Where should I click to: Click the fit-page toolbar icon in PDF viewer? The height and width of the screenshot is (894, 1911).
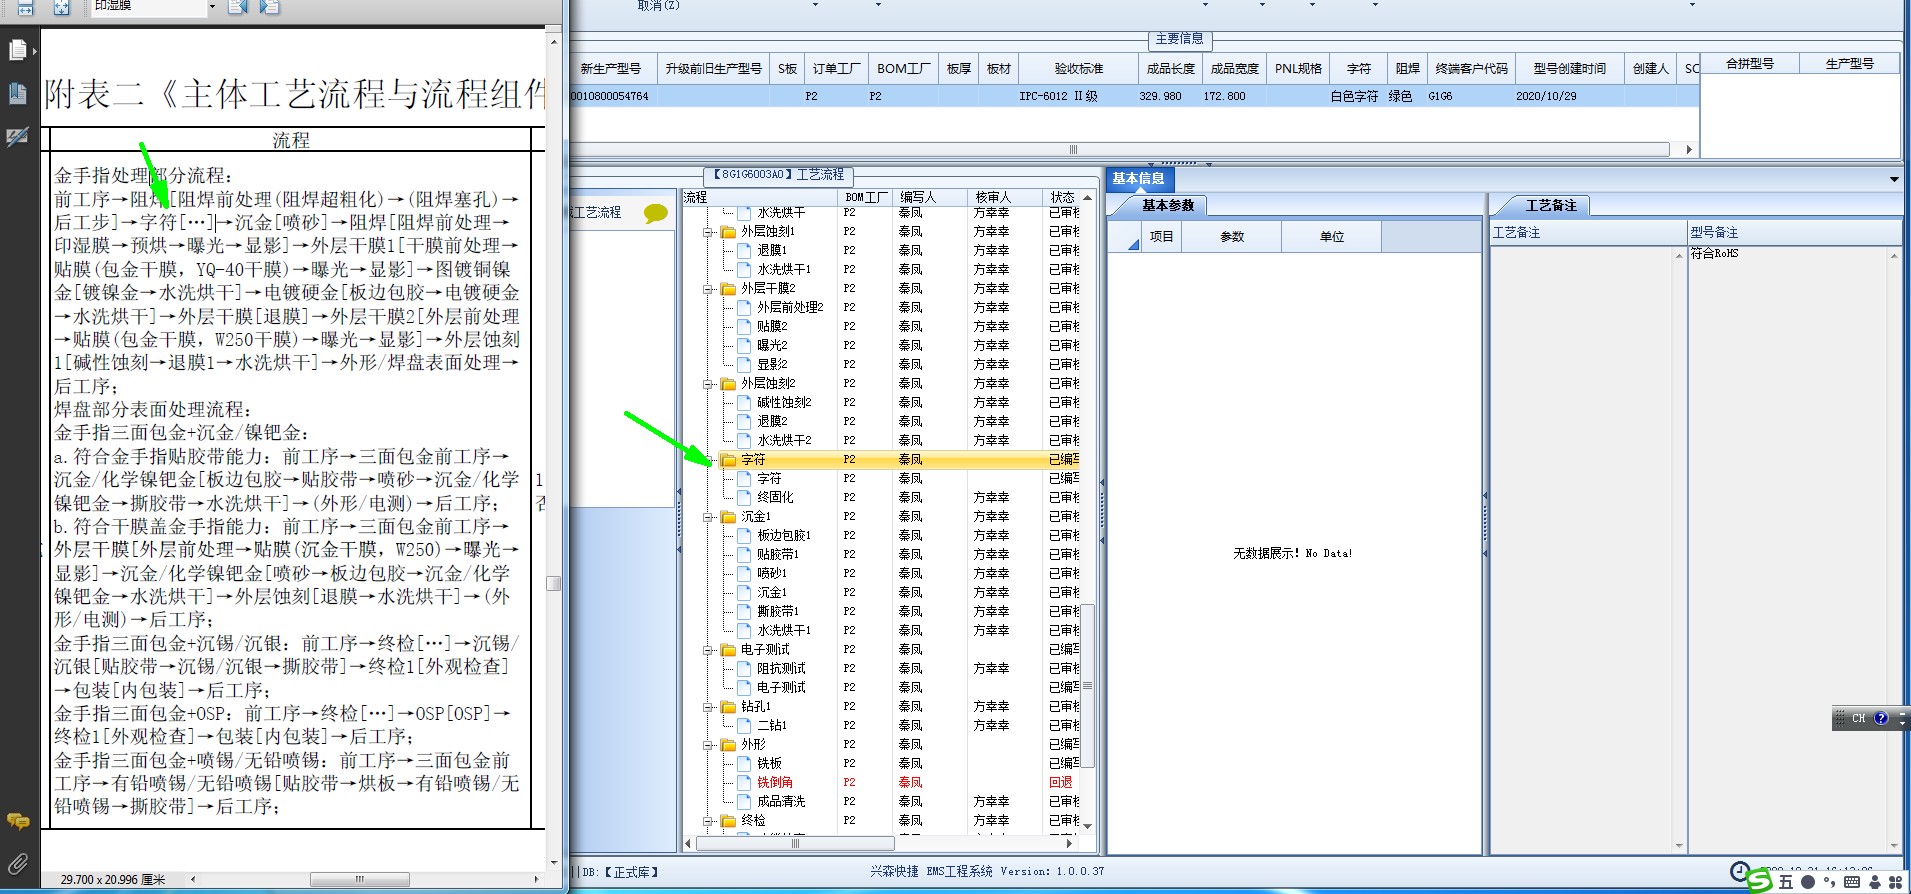(x=62, y=7)
